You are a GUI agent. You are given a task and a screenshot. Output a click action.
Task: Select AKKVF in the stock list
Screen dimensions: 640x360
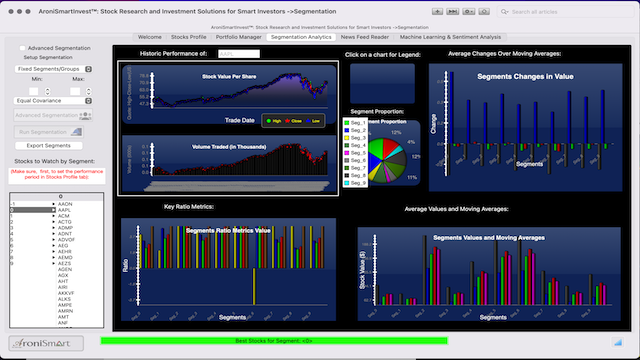(x=66, y=293)
